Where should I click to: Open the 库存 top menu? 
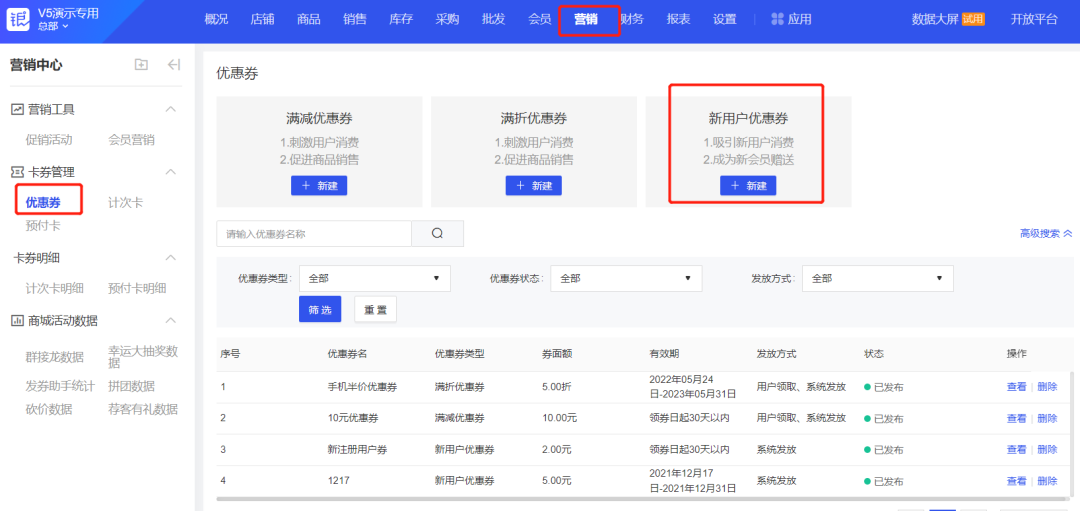pyautogui.click(x=400, y=19)
